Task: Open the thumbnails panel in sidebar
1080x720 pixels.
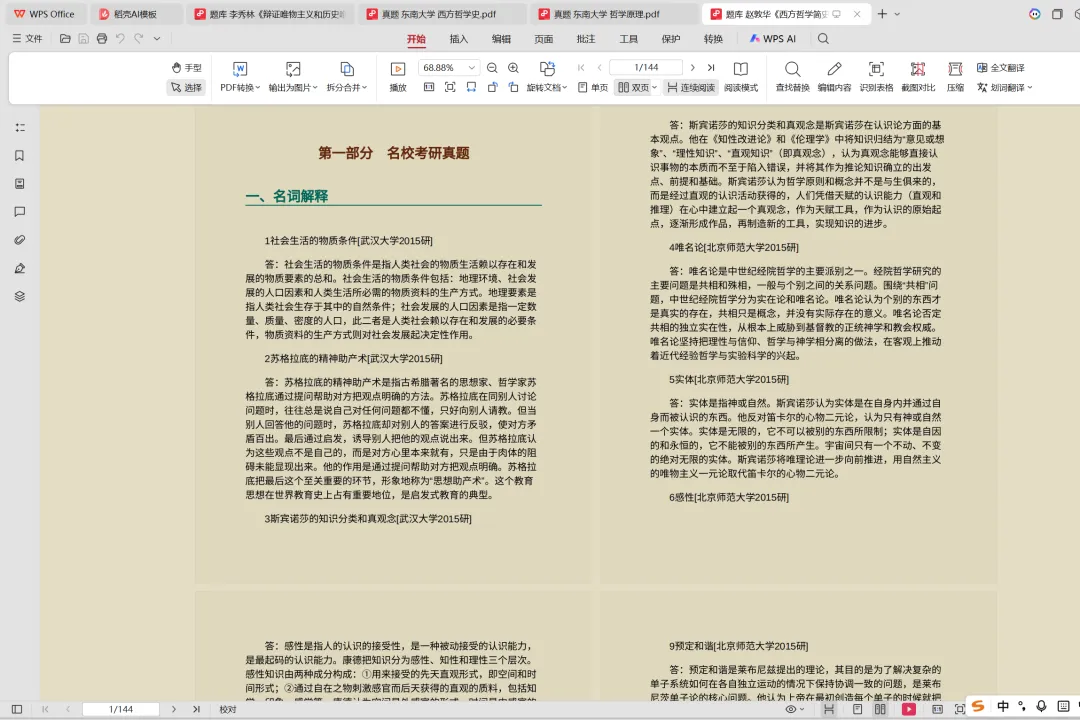Action: pyautogui.click(x=20, y=184)
